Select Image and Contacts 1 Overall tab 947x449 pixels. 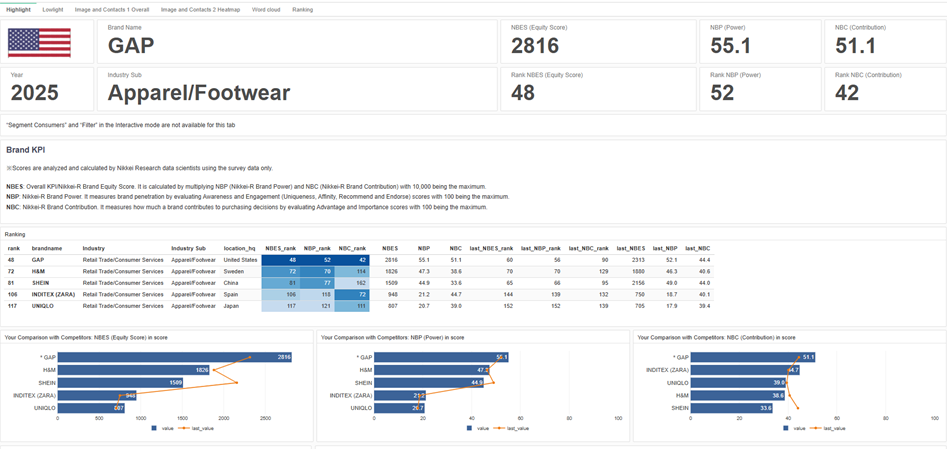tap(112, 9)
